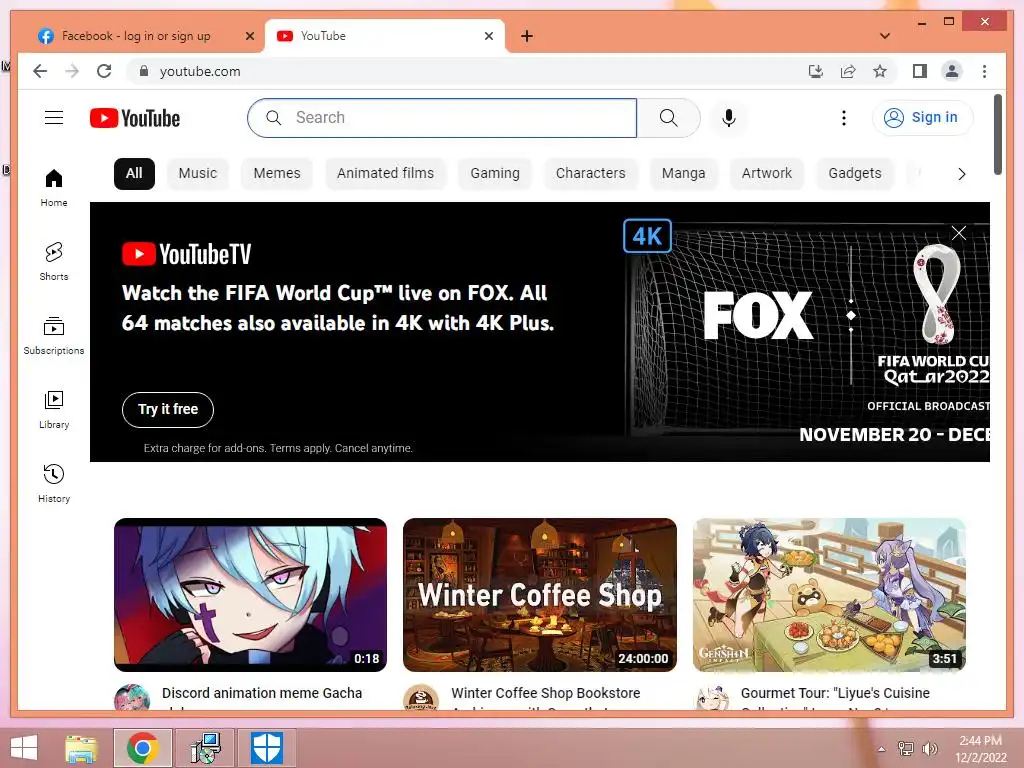Open History in sidebar

[54, 483]
